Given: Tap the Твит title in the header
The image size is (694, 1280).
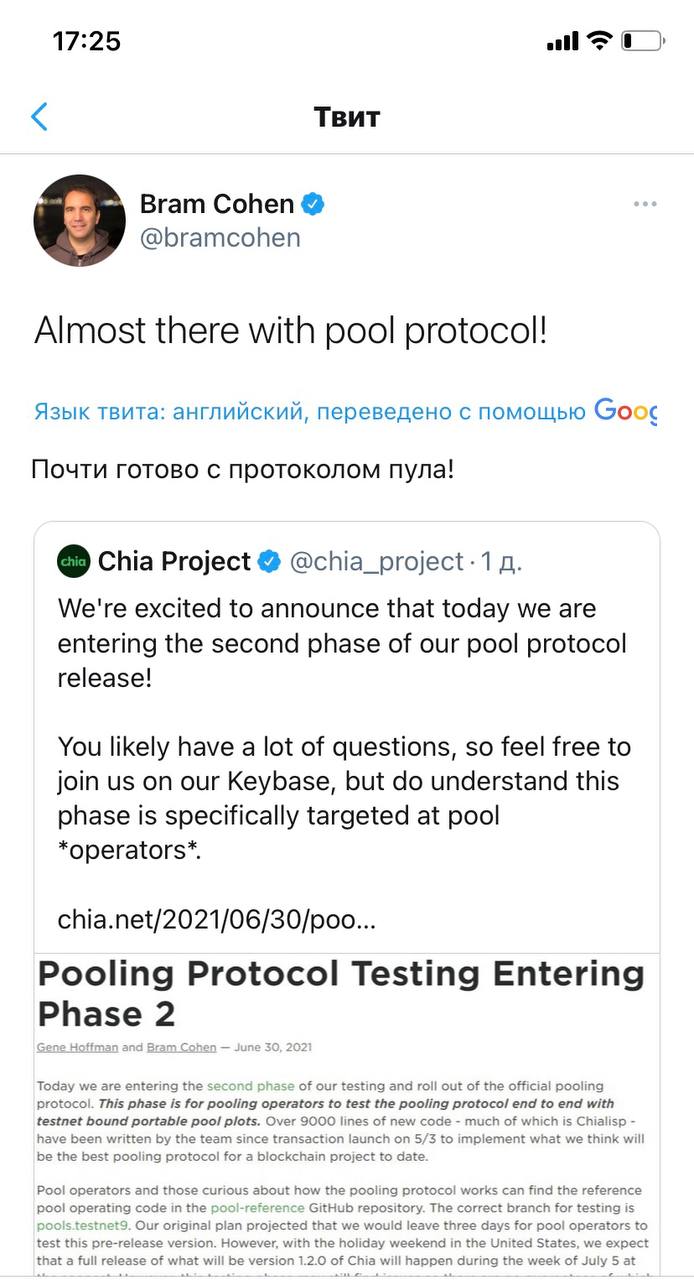Looking at the screenshot, I should (x=347, y=117).
